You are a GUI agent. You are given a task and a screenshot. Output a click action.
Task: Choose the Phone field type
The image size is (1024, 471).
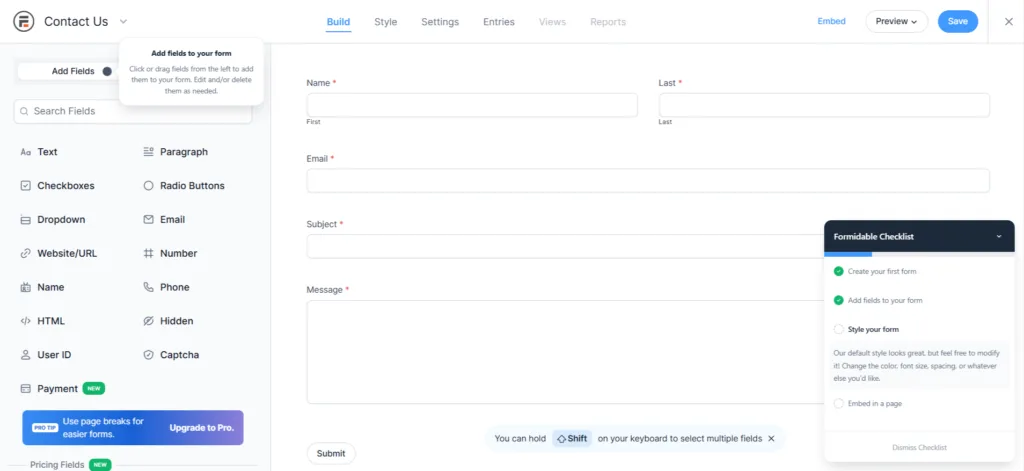166,287
